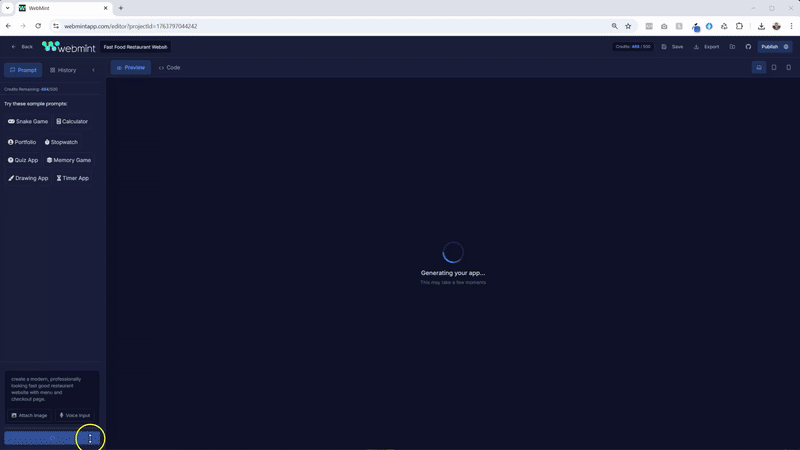This screenshot has height=450, width=800.
Task: Open Chrome's three-dot menu
Action: pyautogui.click(x=790, y=26)
